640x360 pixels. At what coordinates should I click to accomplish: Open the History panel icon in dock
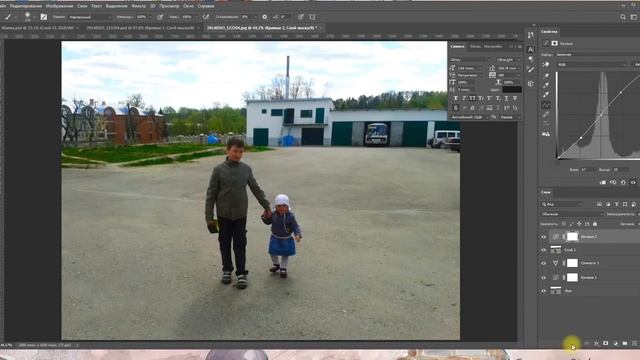(x=530, y=36)
